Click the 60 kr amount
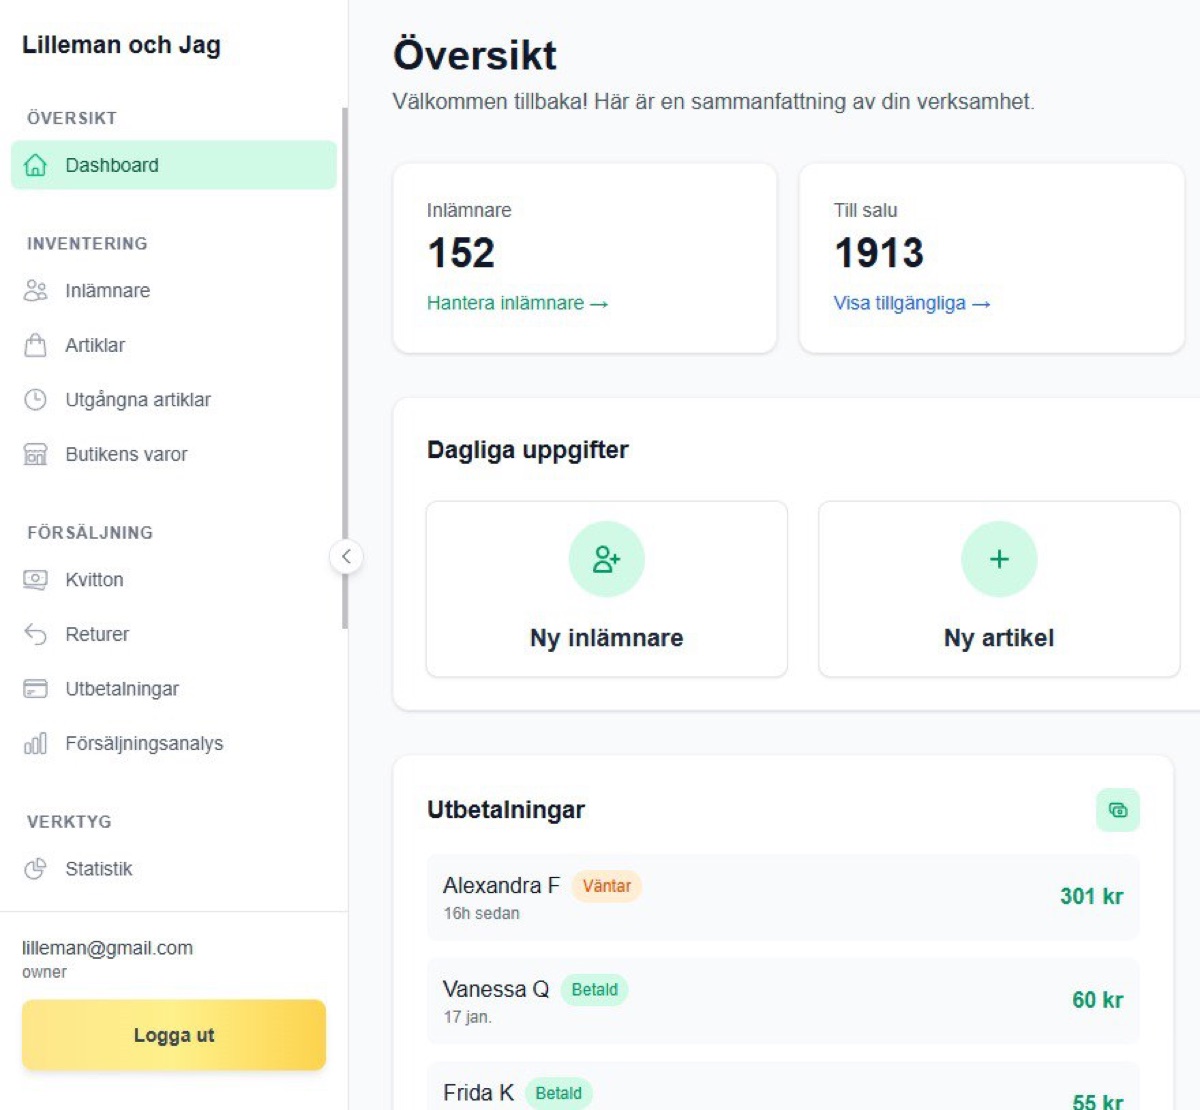 pos(1097,1000)
